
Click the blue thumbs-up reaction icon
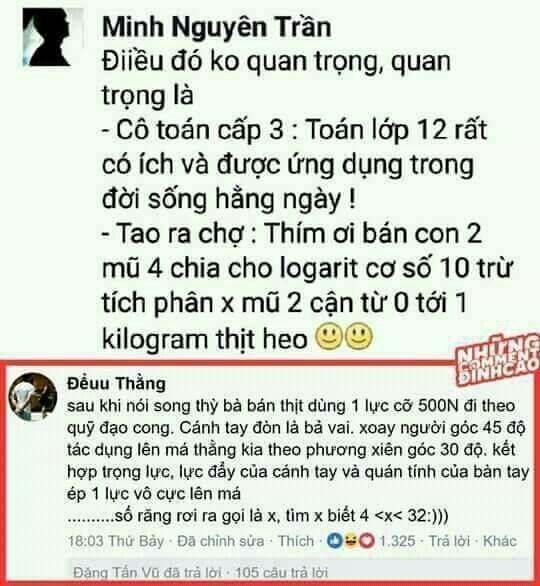[x=335, y=540]
